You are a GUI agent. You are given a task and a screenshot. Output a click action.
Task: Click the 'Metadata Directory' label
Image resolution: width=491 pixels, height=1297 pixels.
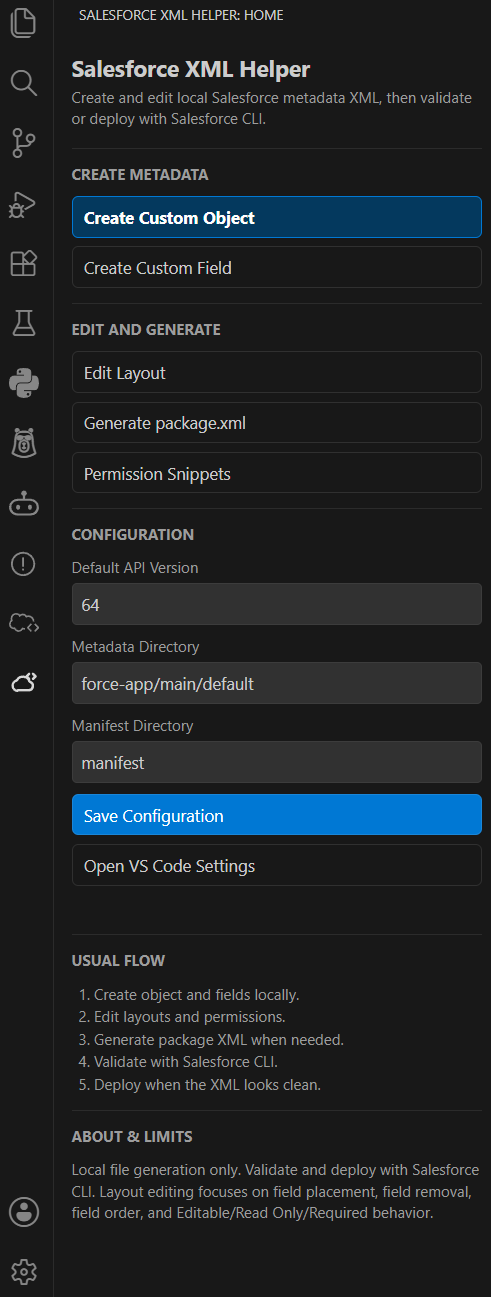[x=136, y=647]
